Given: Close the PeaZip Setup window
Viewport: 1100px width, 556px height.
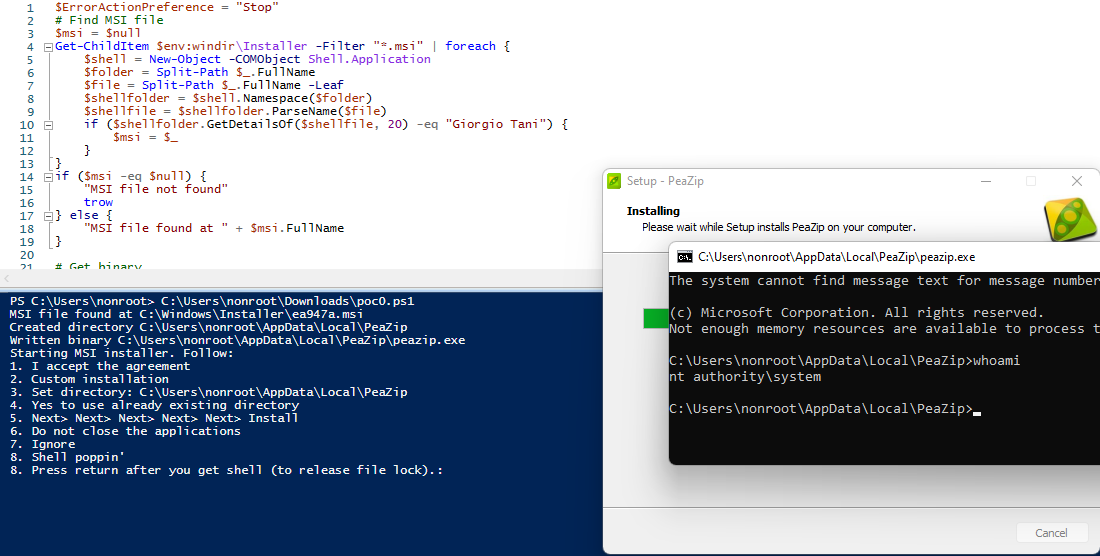Looking at the screenshot, I should click(1077, 181).
